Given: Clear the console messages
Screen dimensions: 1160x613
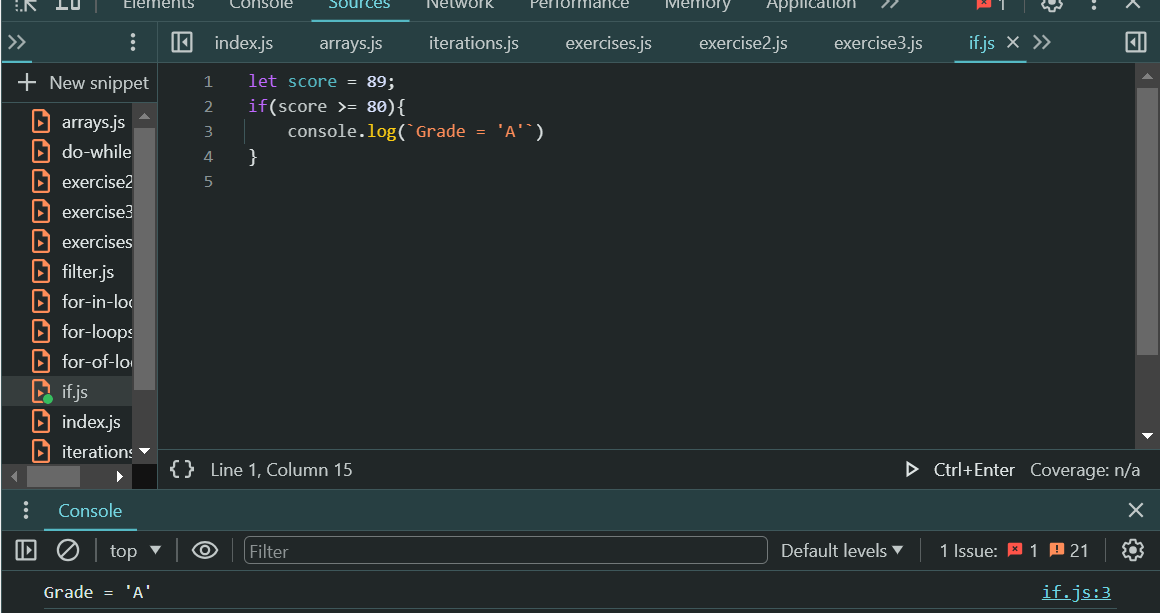Looking at the screenshot, I should point(67,550).
